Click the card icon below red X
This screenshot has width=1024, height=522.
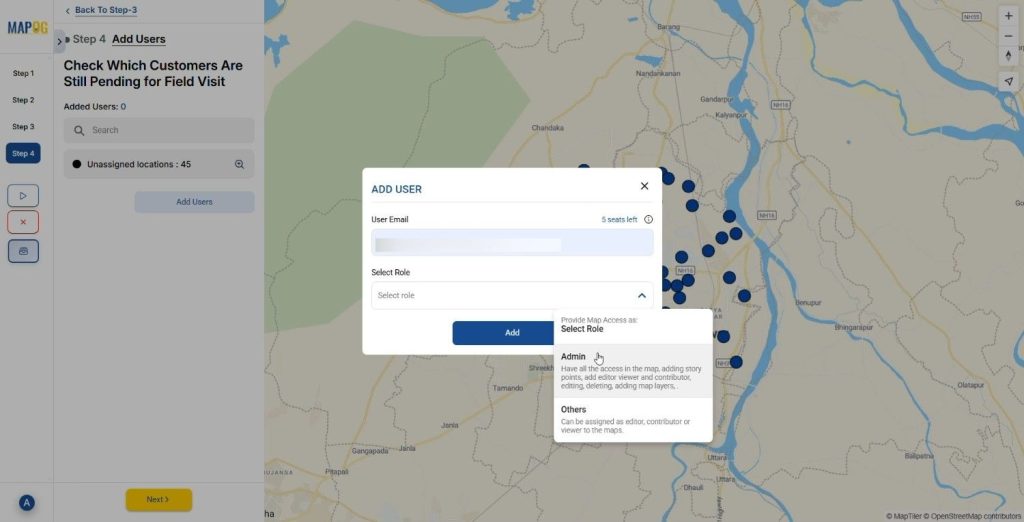pyautogui.click(x=23, y=251)
